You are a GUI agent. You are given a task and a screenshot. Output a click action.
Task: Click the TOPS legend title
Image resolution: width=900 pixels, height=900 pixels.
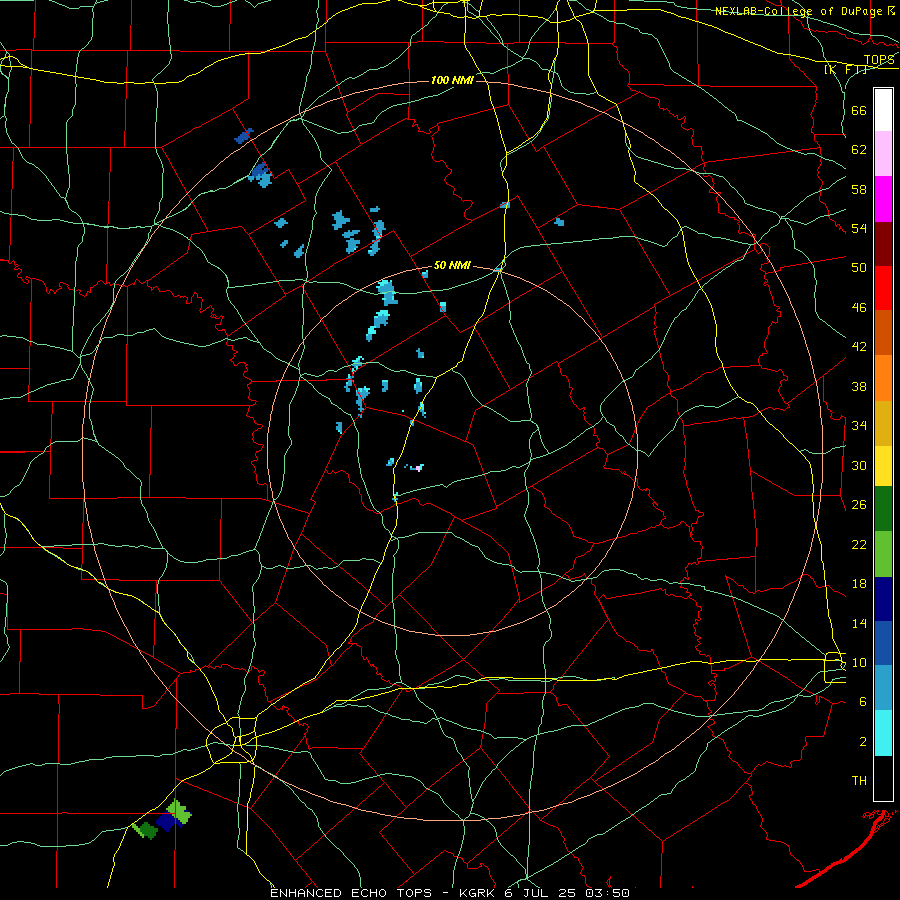coord(879,60)
